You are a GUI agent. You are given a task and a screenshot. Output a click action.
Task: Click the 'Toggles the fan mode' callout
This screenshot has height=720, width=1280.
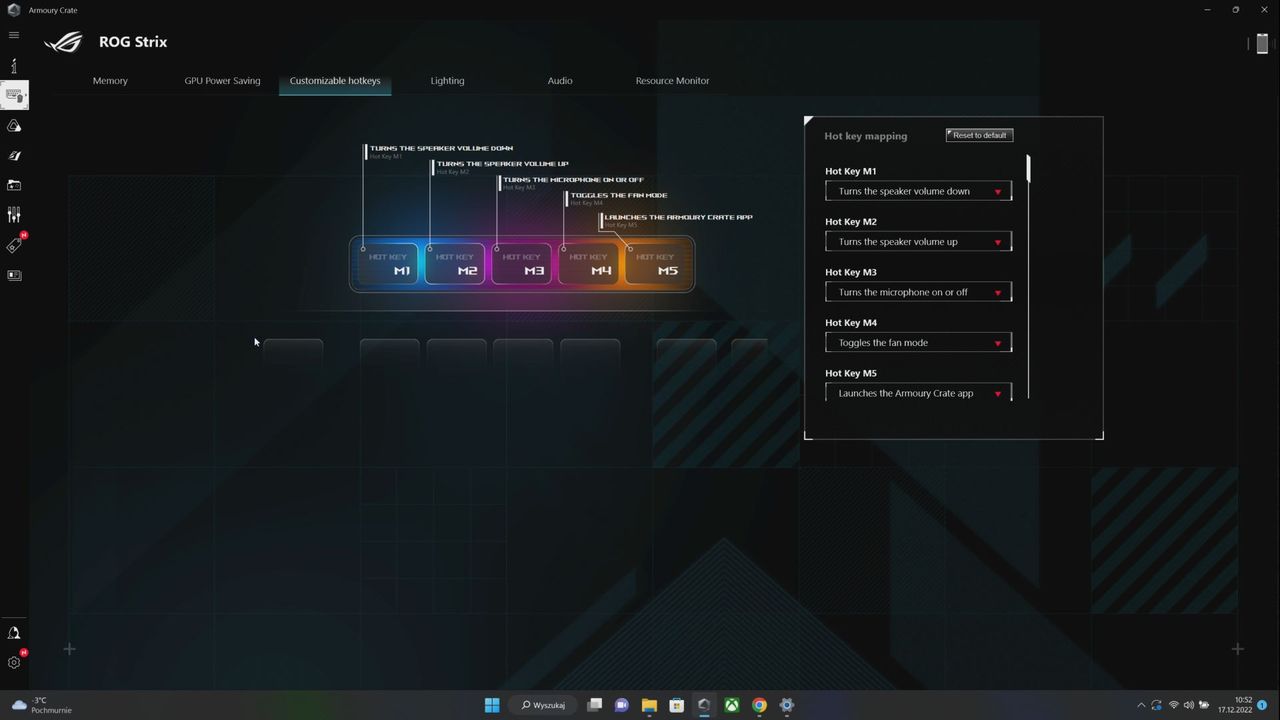coord(619,195)
